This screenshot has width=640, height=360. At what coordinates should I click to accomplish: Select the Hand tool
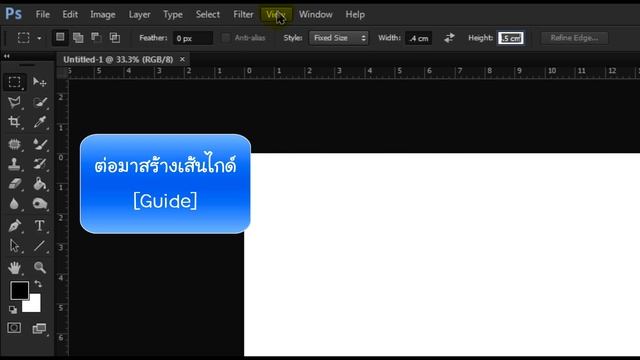pos(15,268)
